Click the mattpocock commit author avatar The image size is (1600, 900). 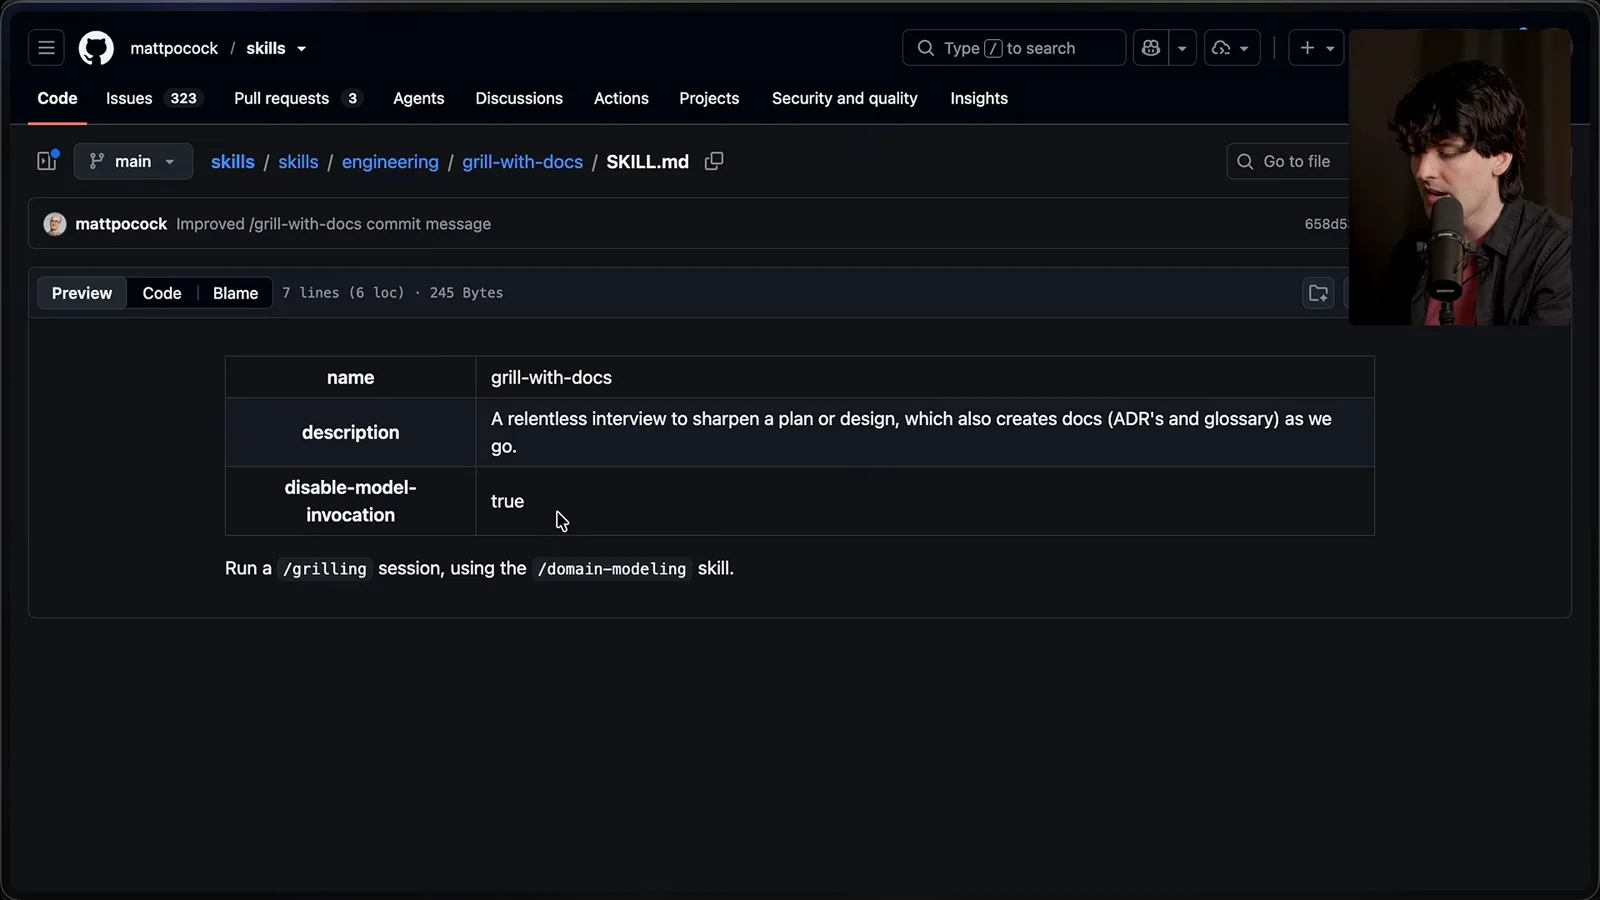[x=55, y=224]
